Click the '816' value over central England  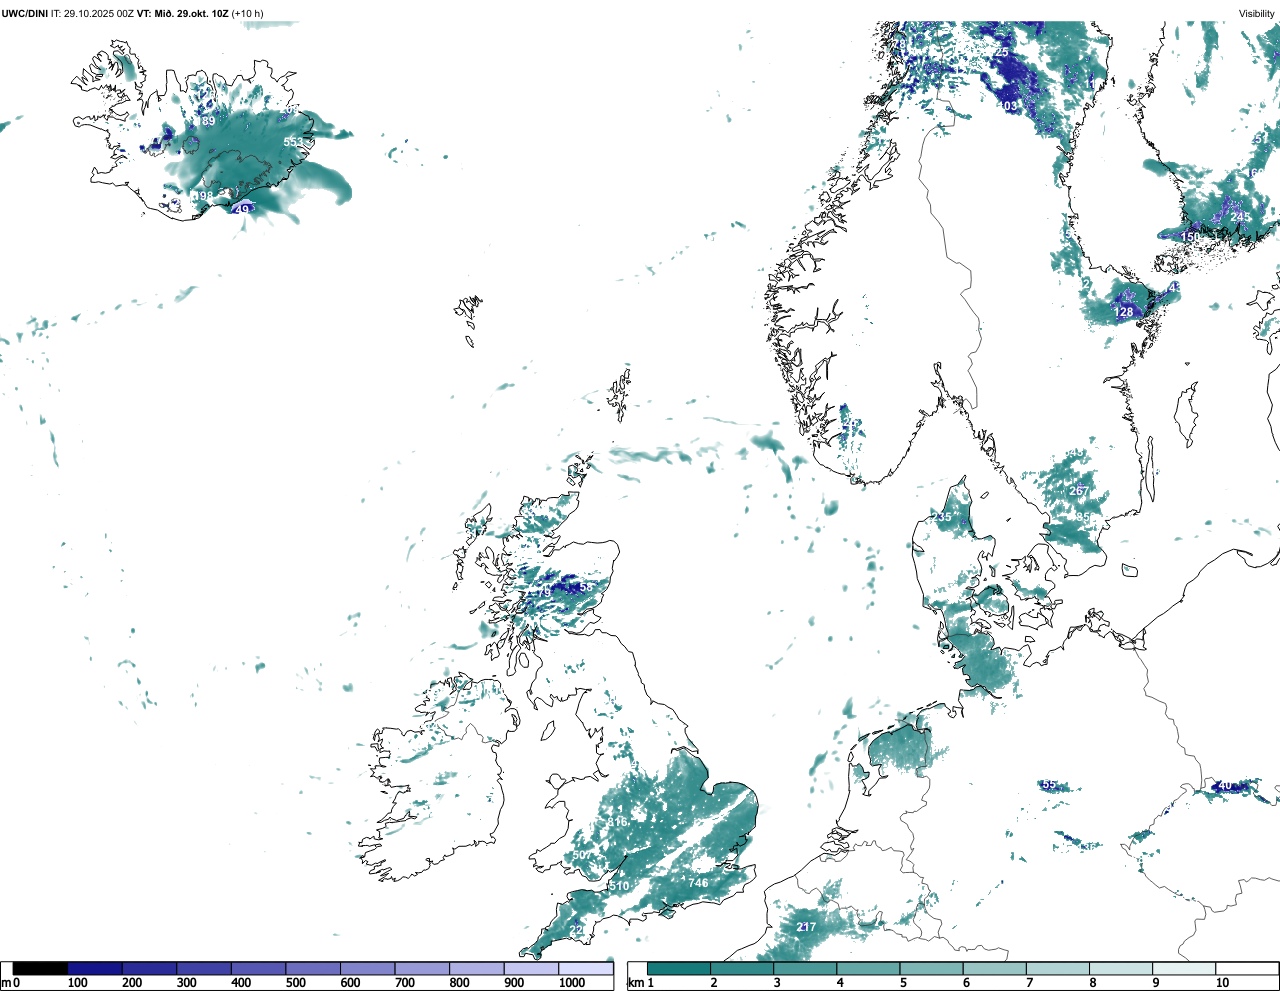pyautogui.click(x=617, y=822)
